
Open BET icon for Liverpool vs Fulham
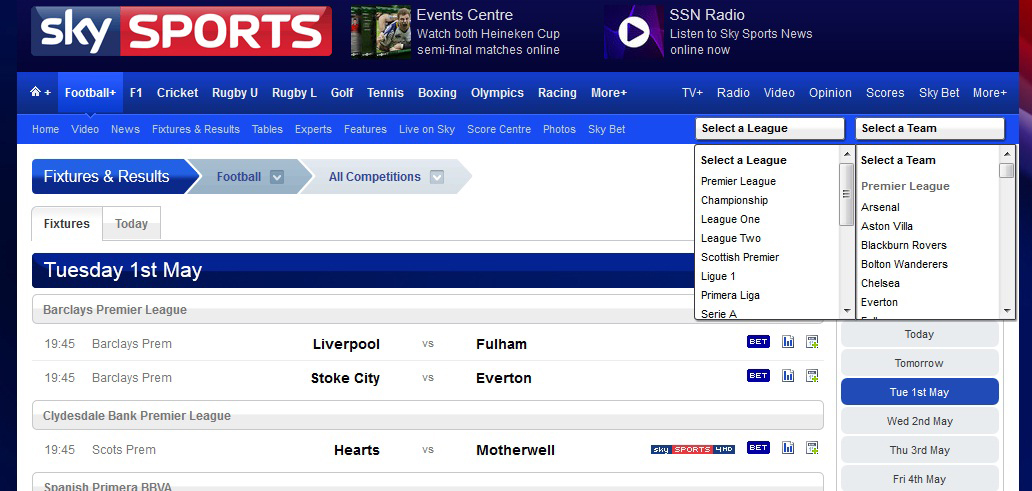pyautogui.click(x=758, y=342)
